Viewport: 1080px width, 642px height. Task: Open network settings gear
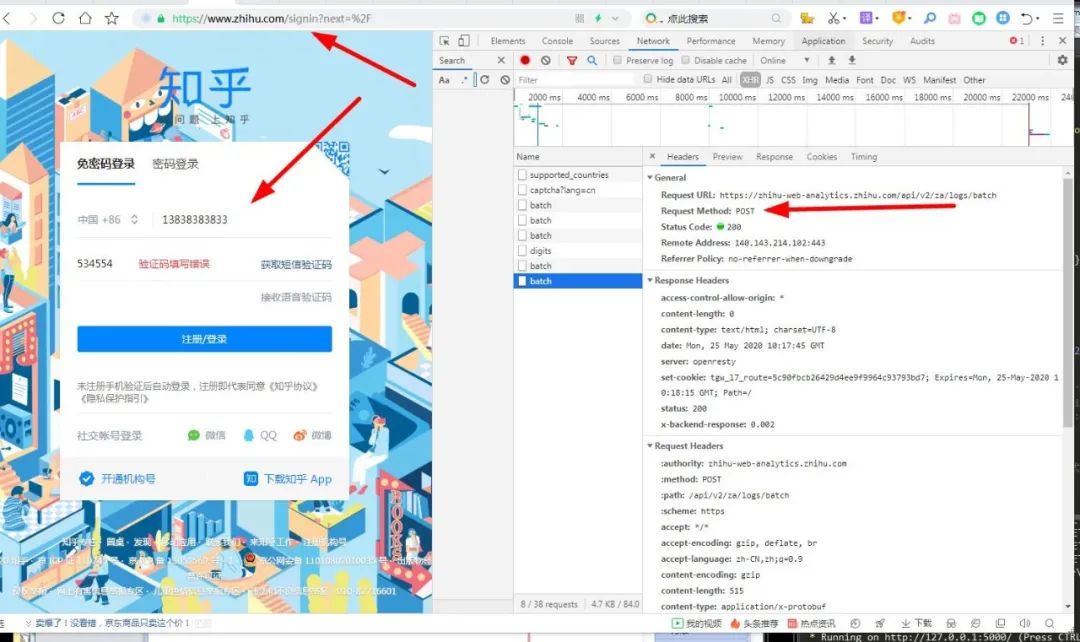[x=1063, y=60]
